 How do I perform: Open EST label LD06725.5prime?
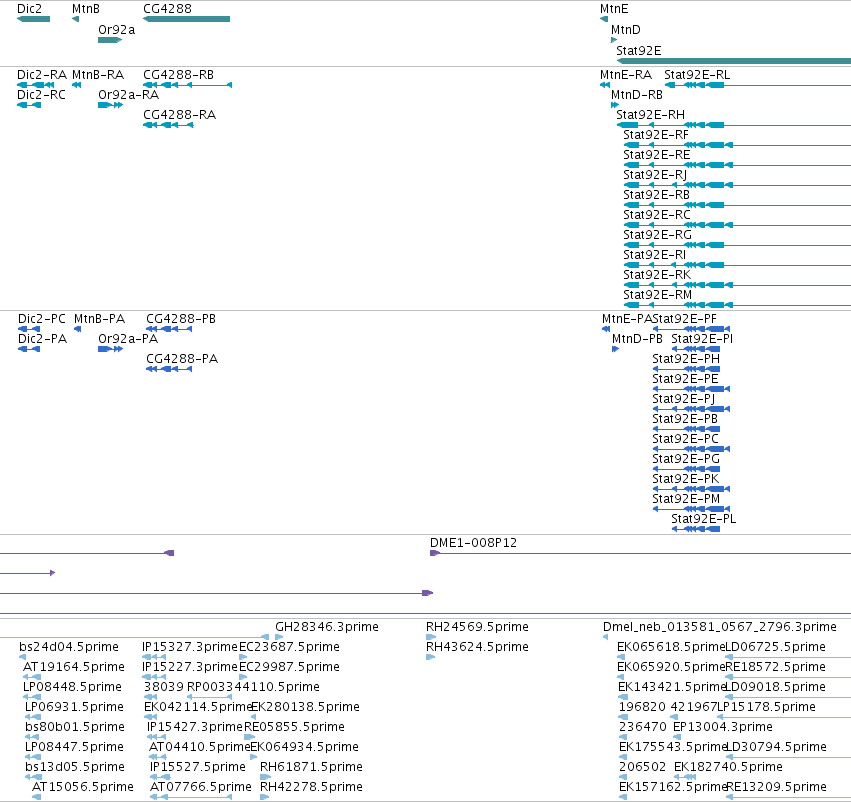776,647
